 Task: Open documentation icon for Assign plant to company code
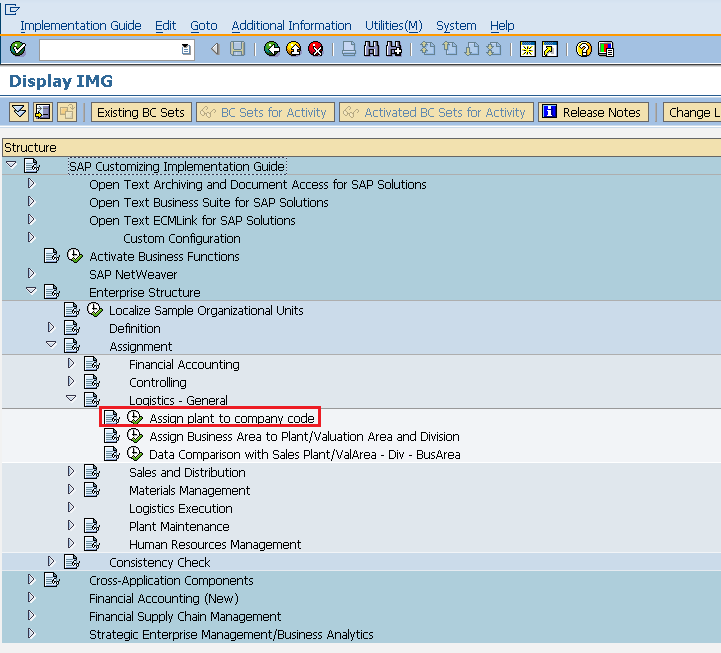(x=112, y=418)
